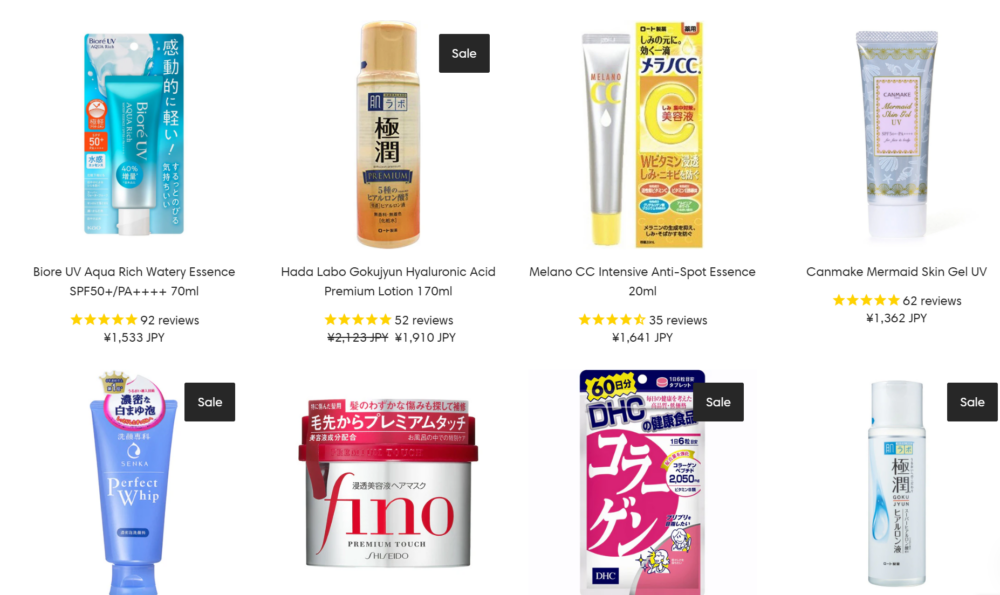Click Sale badge on Hada Labo Premium

coord(464,53)
